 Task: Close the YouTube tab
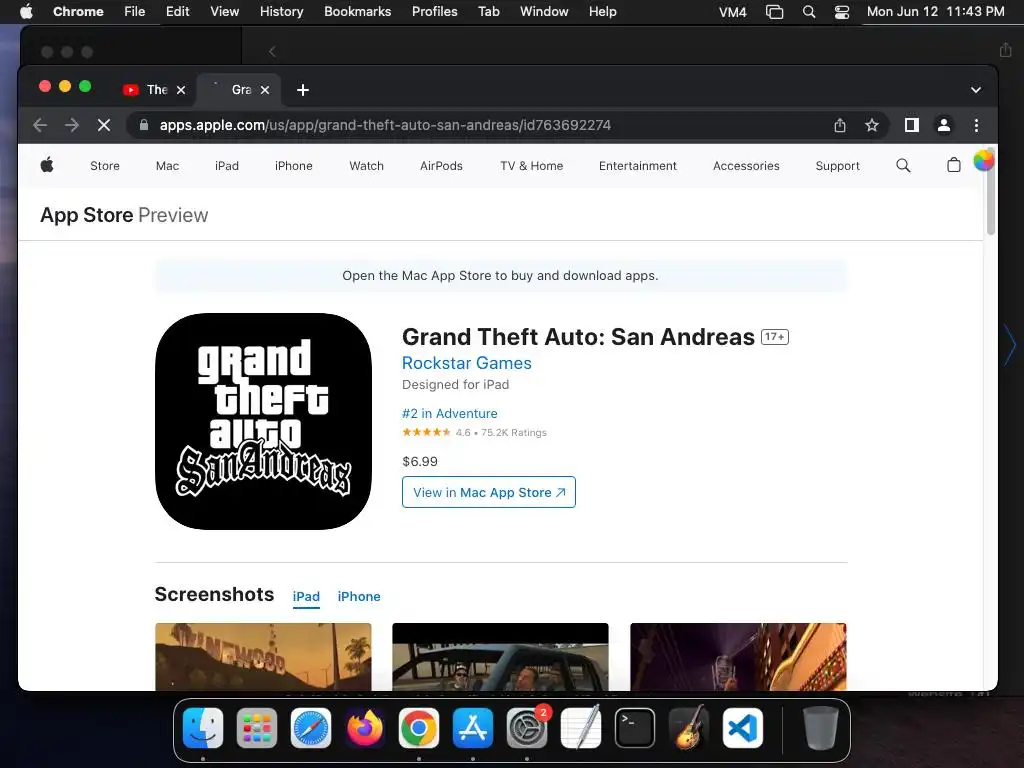click(181, 89)
